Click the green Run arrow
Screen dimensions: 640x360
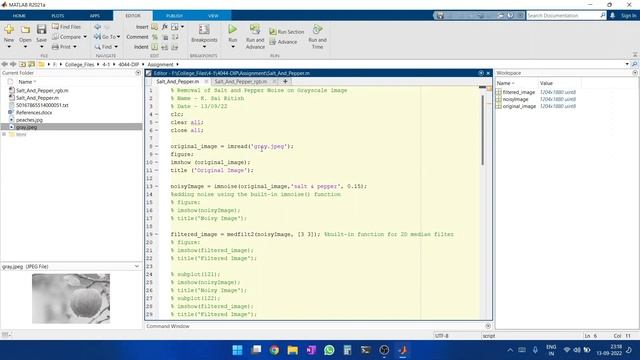click(233, 29)
